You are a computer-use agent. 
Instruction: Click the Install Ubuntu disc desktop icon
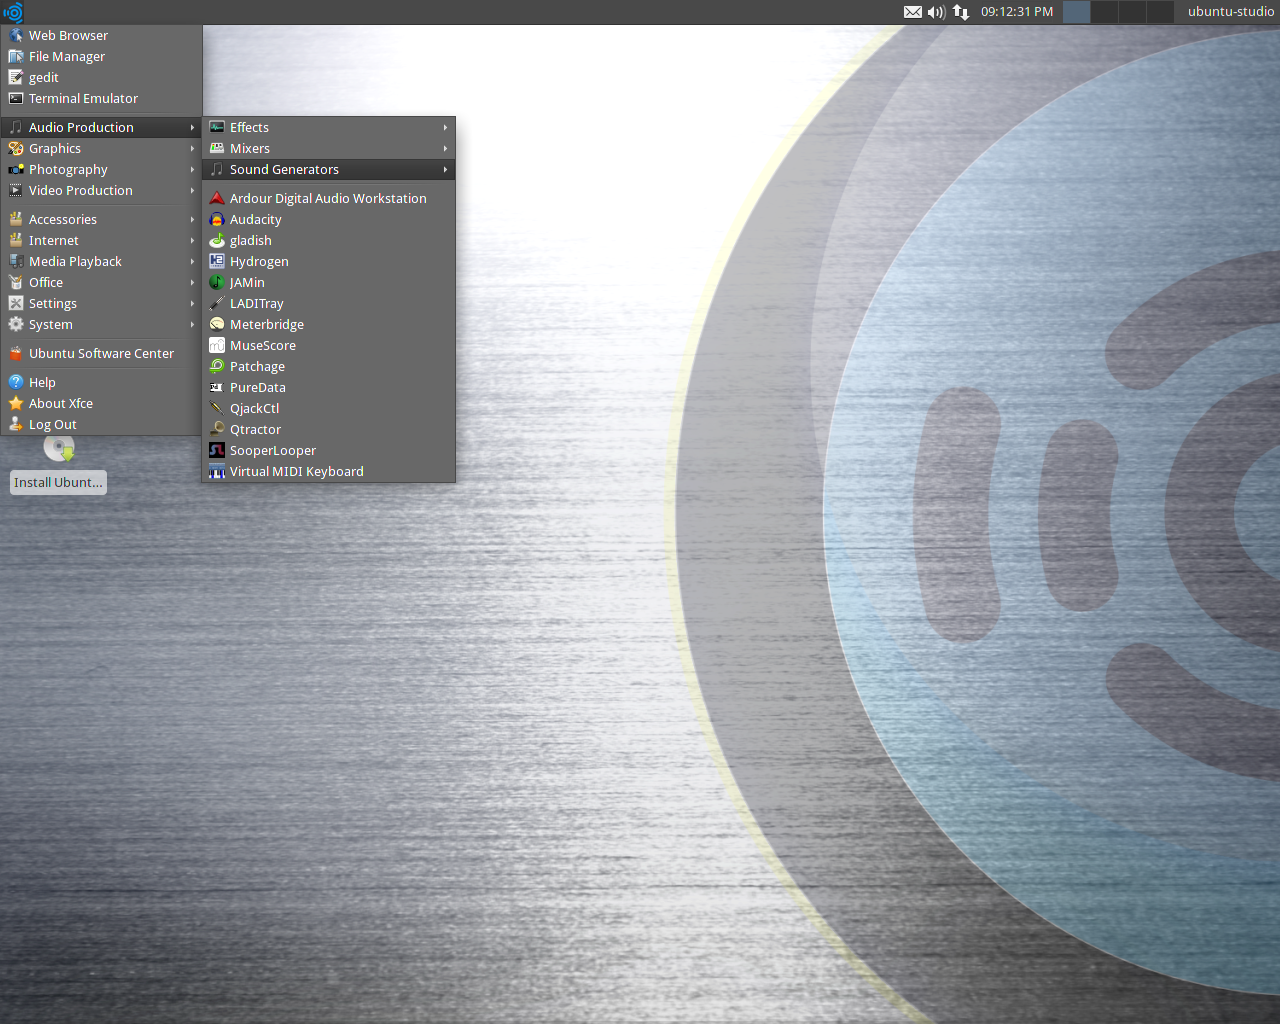[59, 449]
